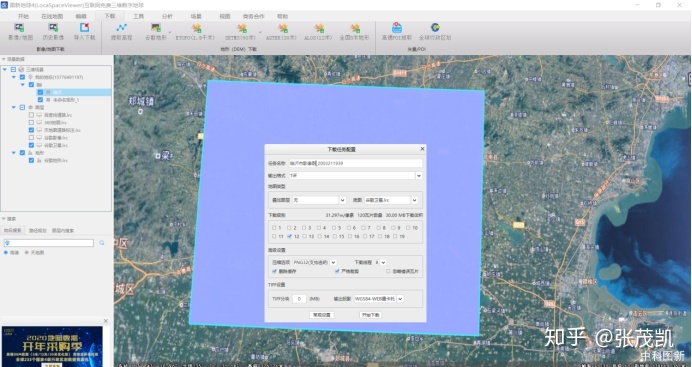692x367 pixels.
Task: Switch to the 路径规划 search tab
Action: [38, 231]
